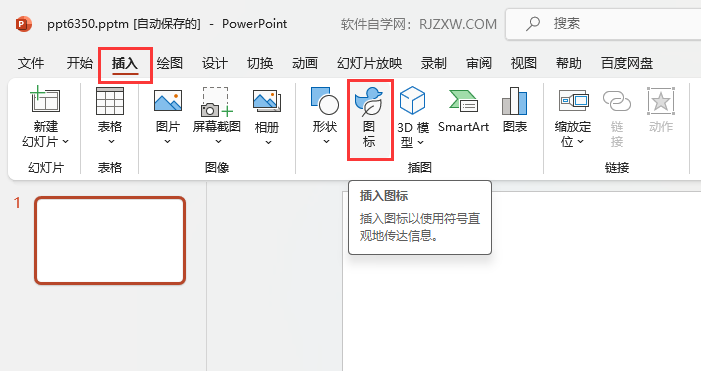Select the 插入 ribbon tab

click(x=125, y=63)
